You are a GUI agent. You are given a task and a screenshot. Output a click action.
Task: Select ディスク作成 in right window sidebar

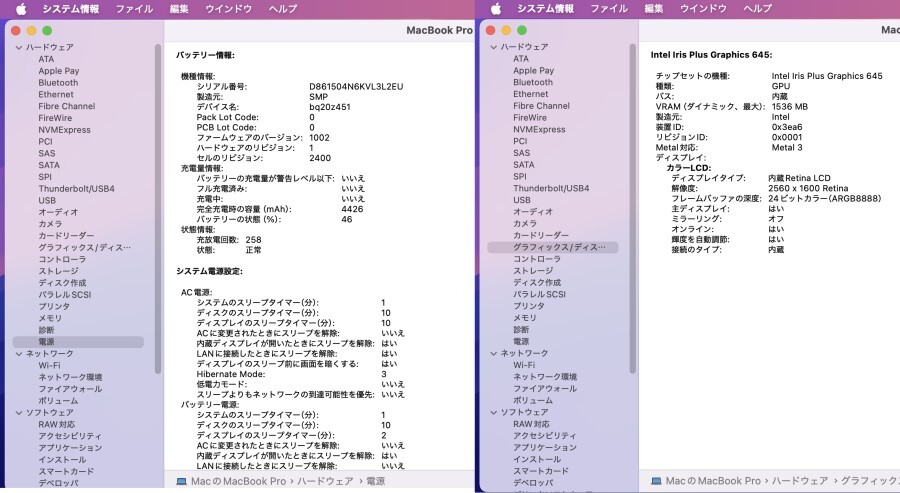click(537, 282)
